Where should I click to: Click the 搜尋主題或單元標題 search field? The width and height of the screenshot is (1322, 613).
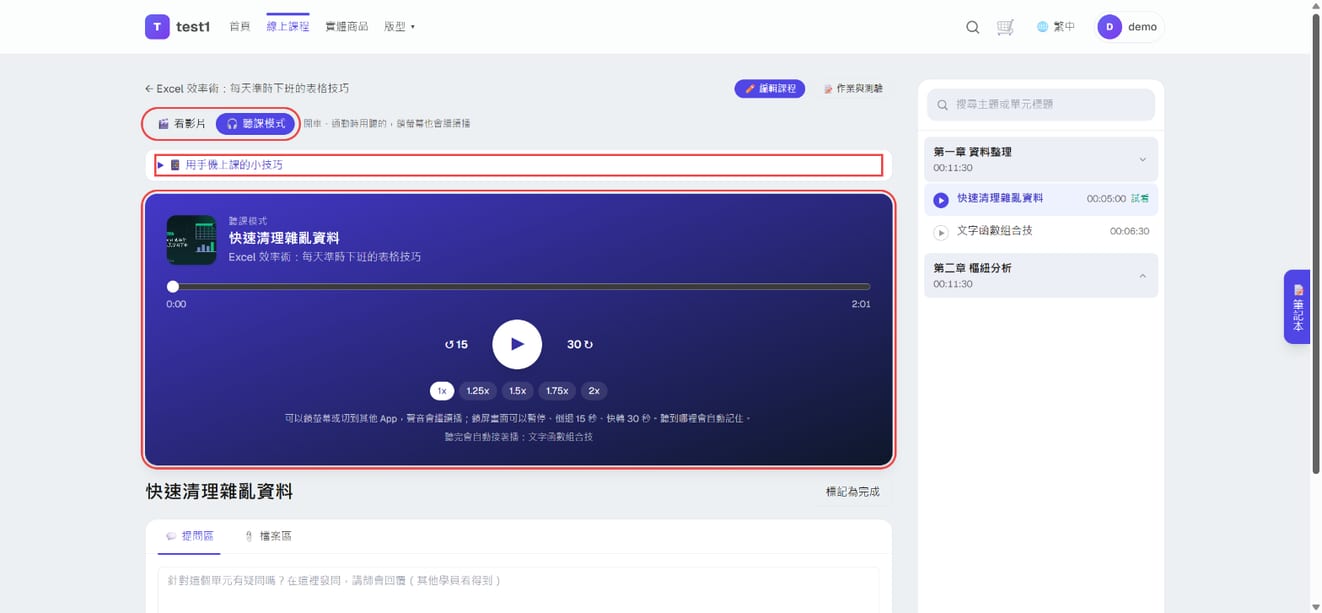click(1041, 105)
